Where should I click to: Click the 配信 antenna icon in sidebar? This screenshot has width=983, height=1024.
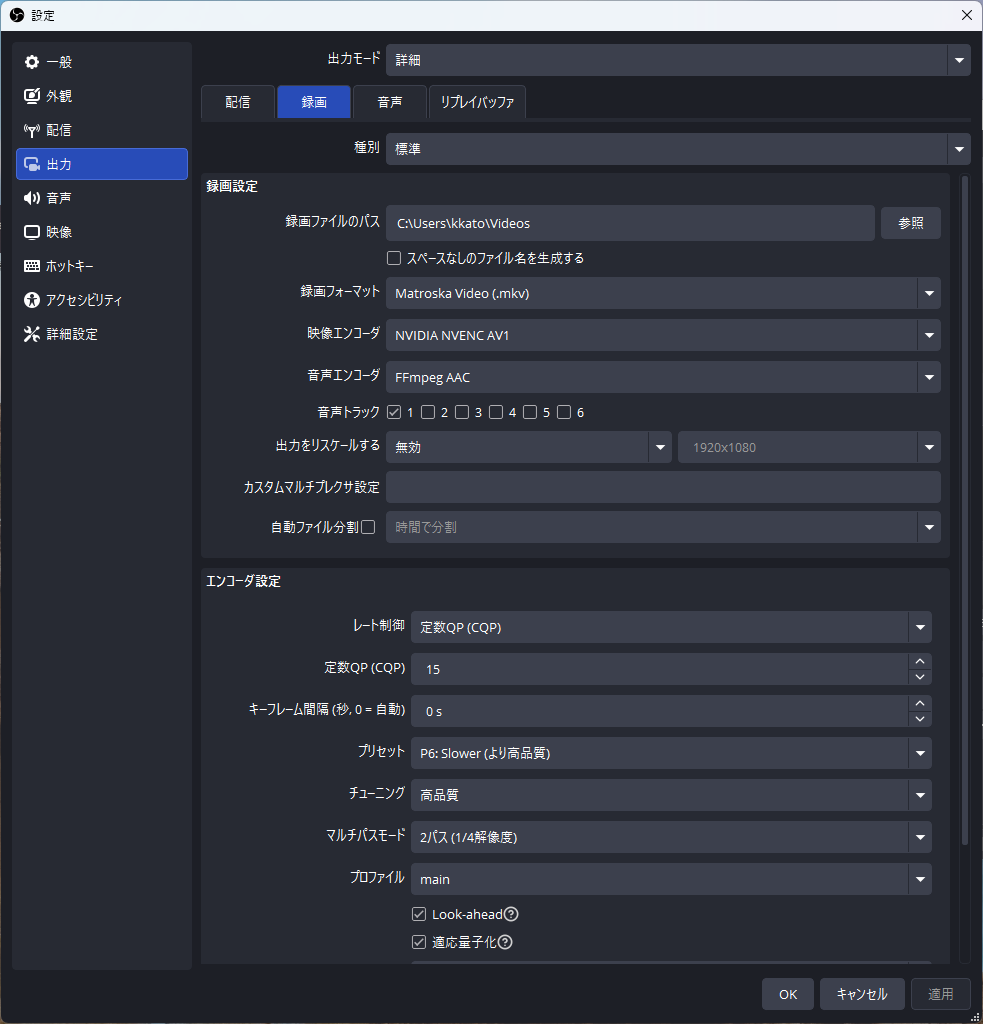[x=31, y=130]
